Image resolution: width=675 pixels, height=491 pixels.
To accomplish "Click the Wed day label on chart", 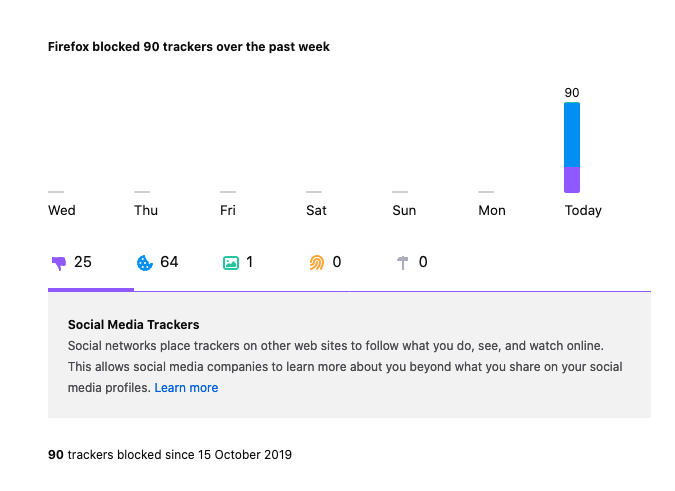I will (x=62, y=211).
